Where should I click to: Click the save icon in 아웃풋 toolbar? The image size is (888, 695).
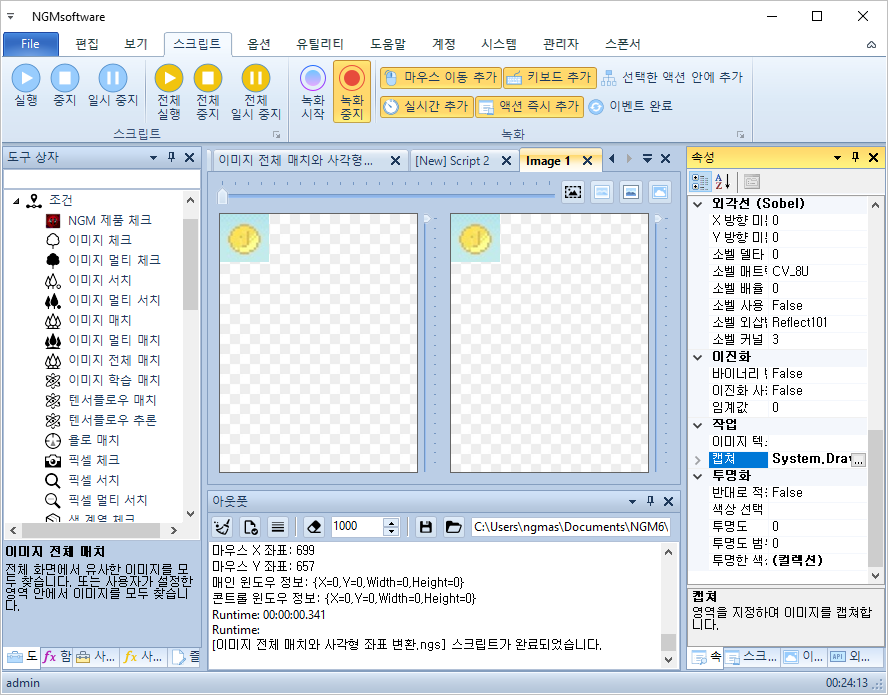click(426, 527)
